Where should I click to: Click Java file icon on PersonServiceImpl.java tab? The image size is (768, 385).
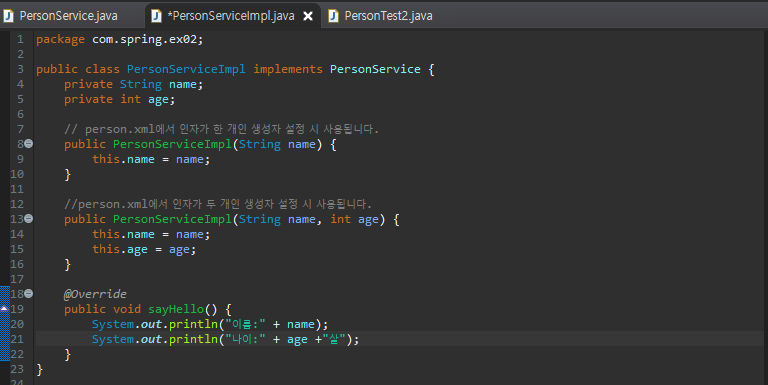(x=156, y=16)
